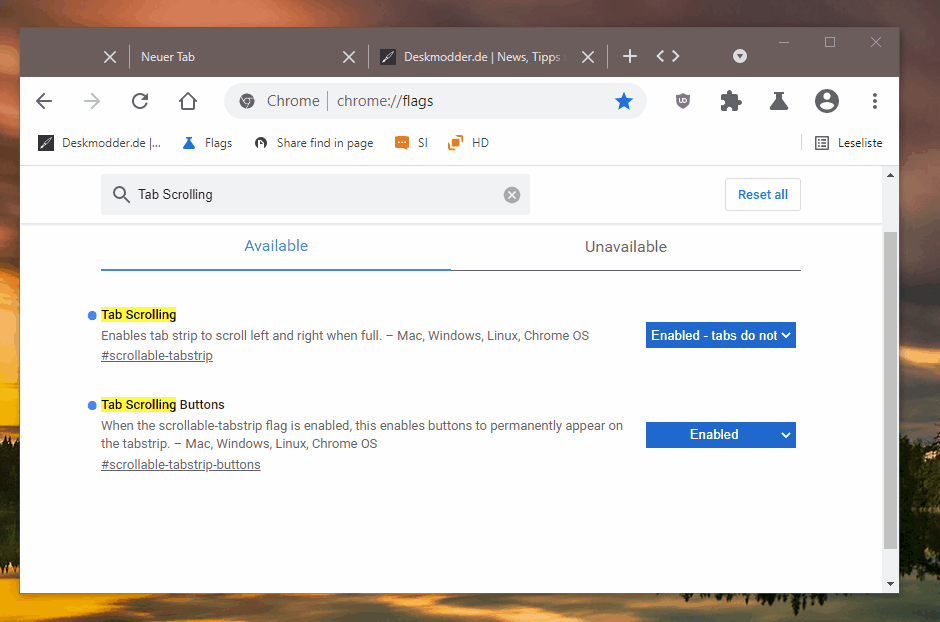Click the flags search field

click(315, 194)
